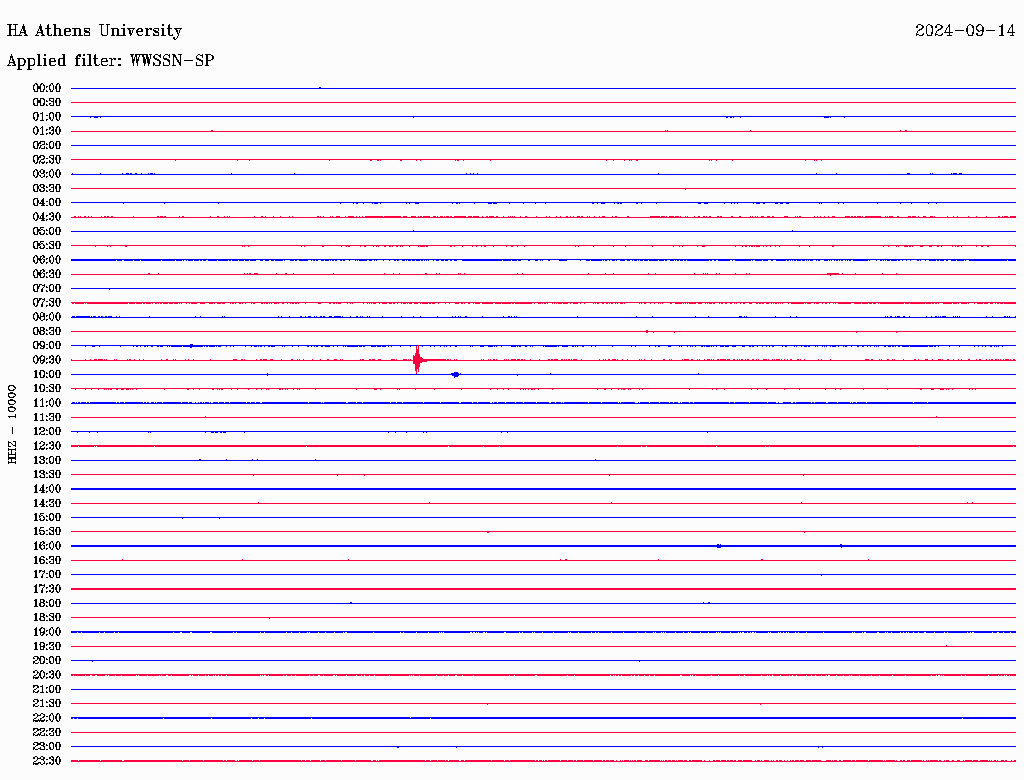This screenshot has height=780, width=1024.
Task: Click the second blue blip on the 16:00 trace
Action: (x=841, y=545)
